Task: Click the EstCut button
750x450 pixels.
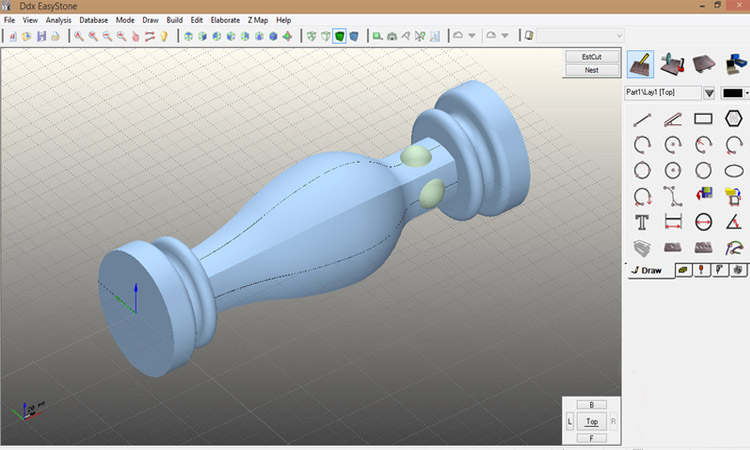Action: (x=592, y=57)
